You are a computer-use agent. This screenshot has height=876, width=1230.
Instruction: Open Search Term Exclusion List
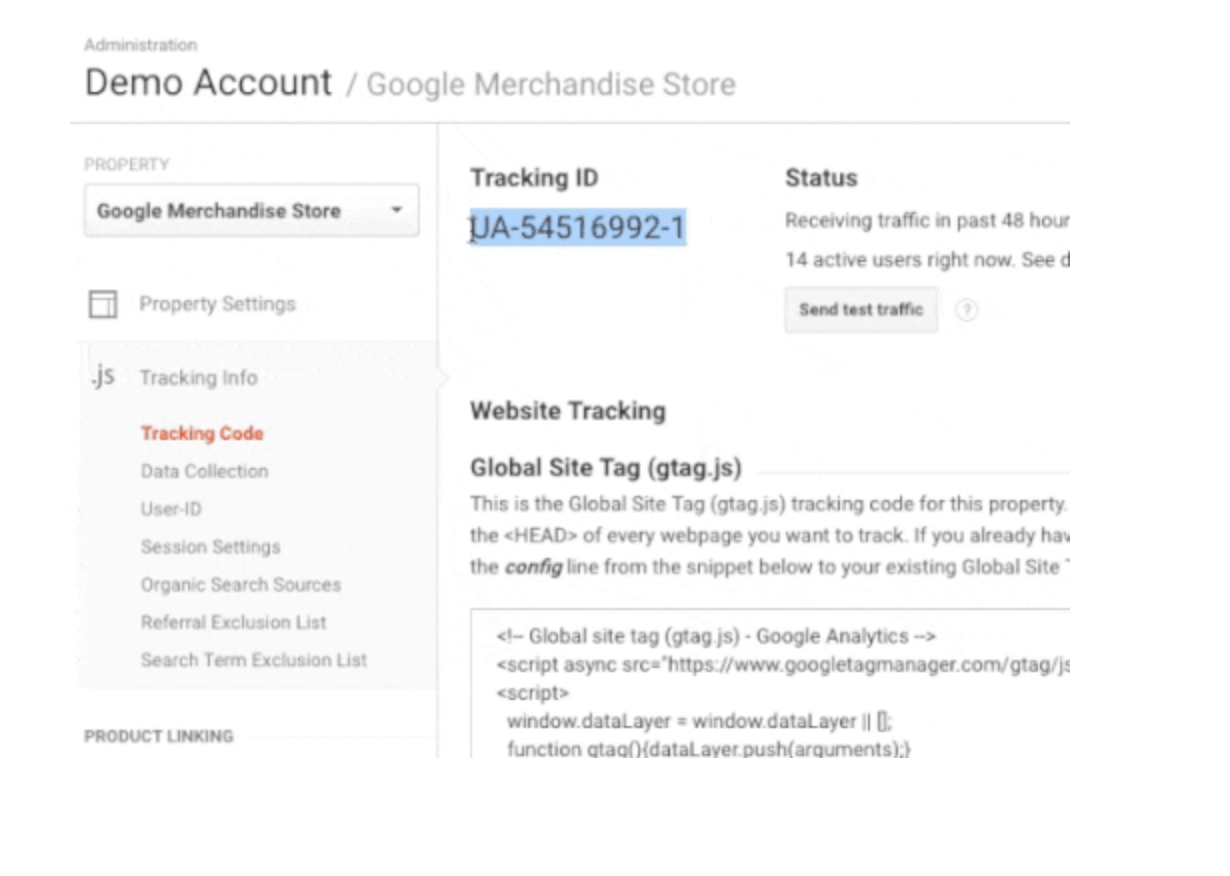click(x=253, y=660)
